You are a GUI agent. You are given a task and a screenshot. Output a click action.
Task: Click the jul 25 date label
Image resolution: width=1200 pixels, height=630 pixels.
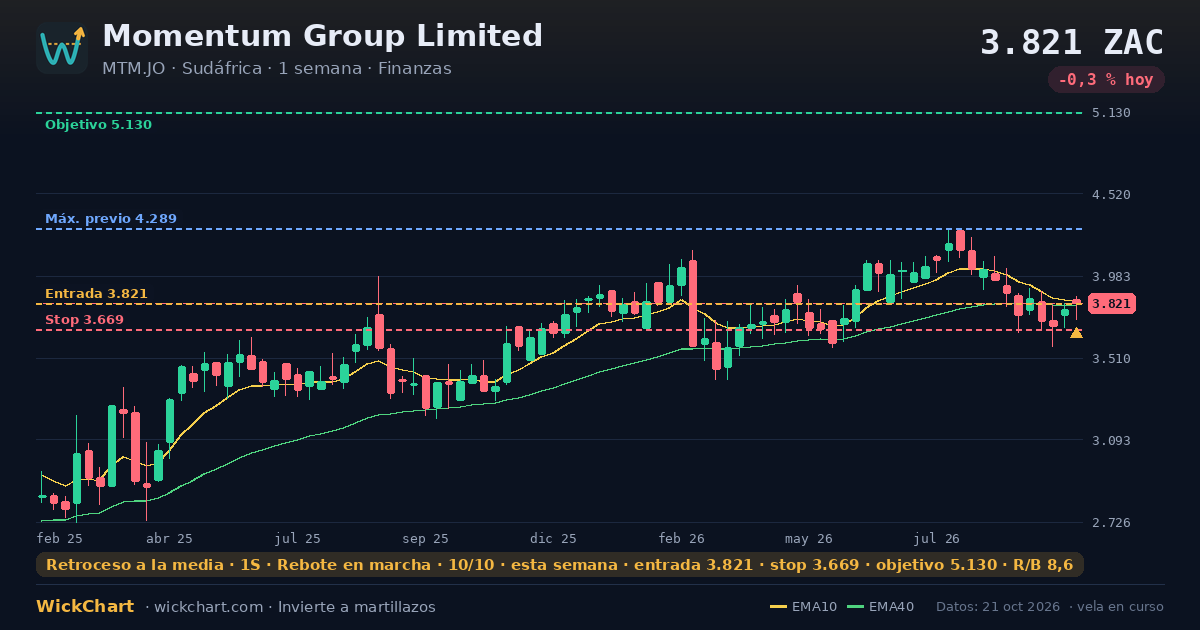point(298,538)
